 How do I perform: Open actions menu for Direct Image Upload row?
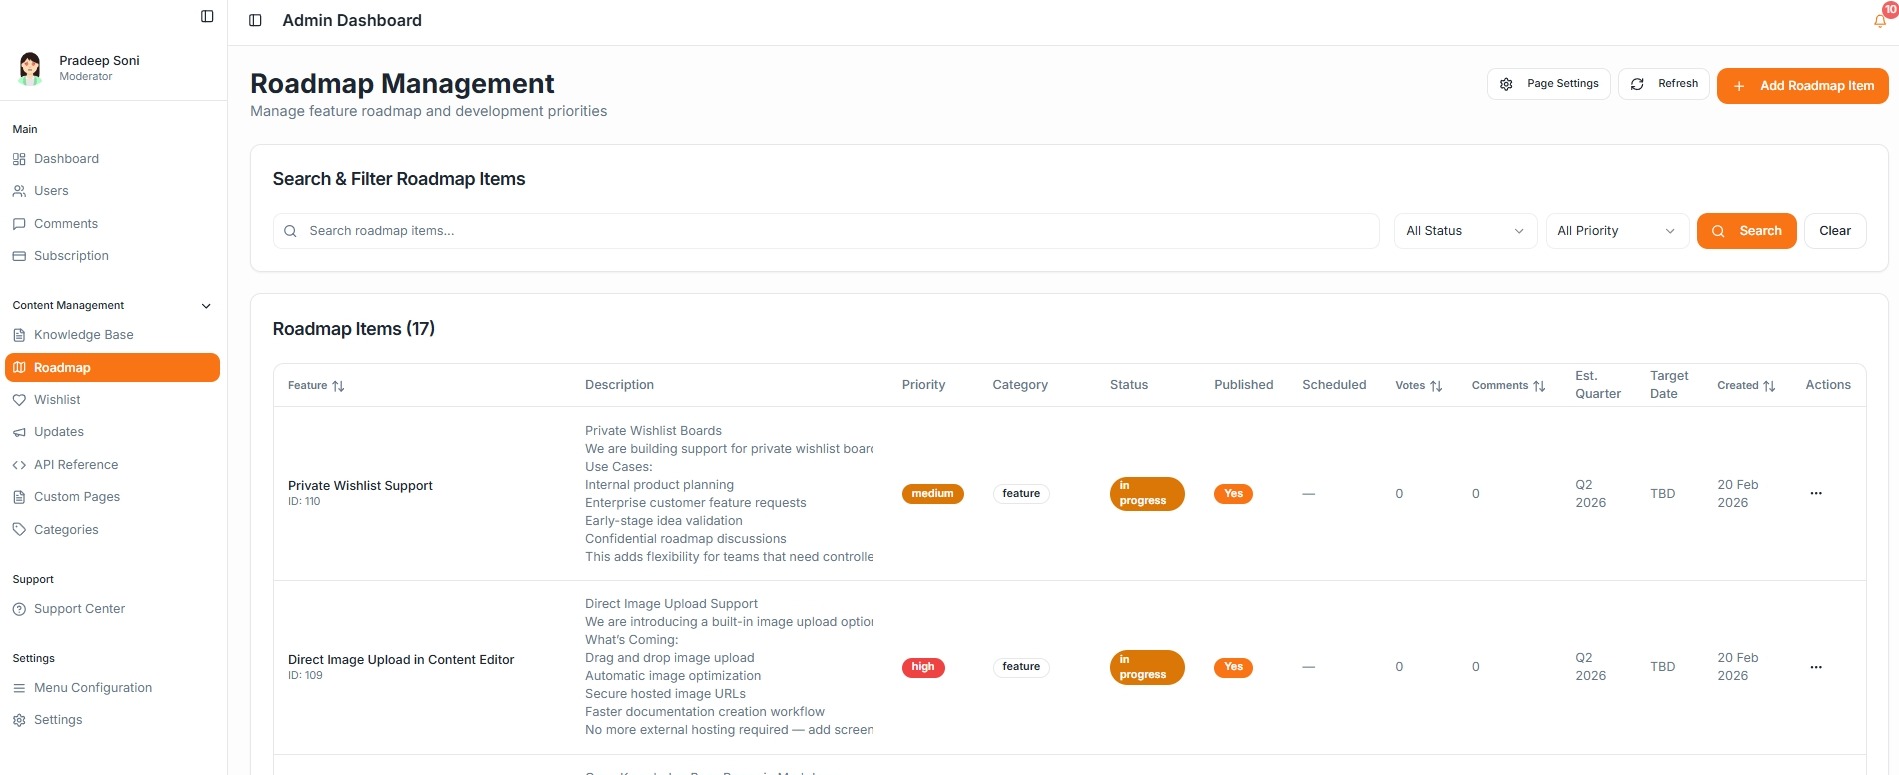pos(1815,667)
